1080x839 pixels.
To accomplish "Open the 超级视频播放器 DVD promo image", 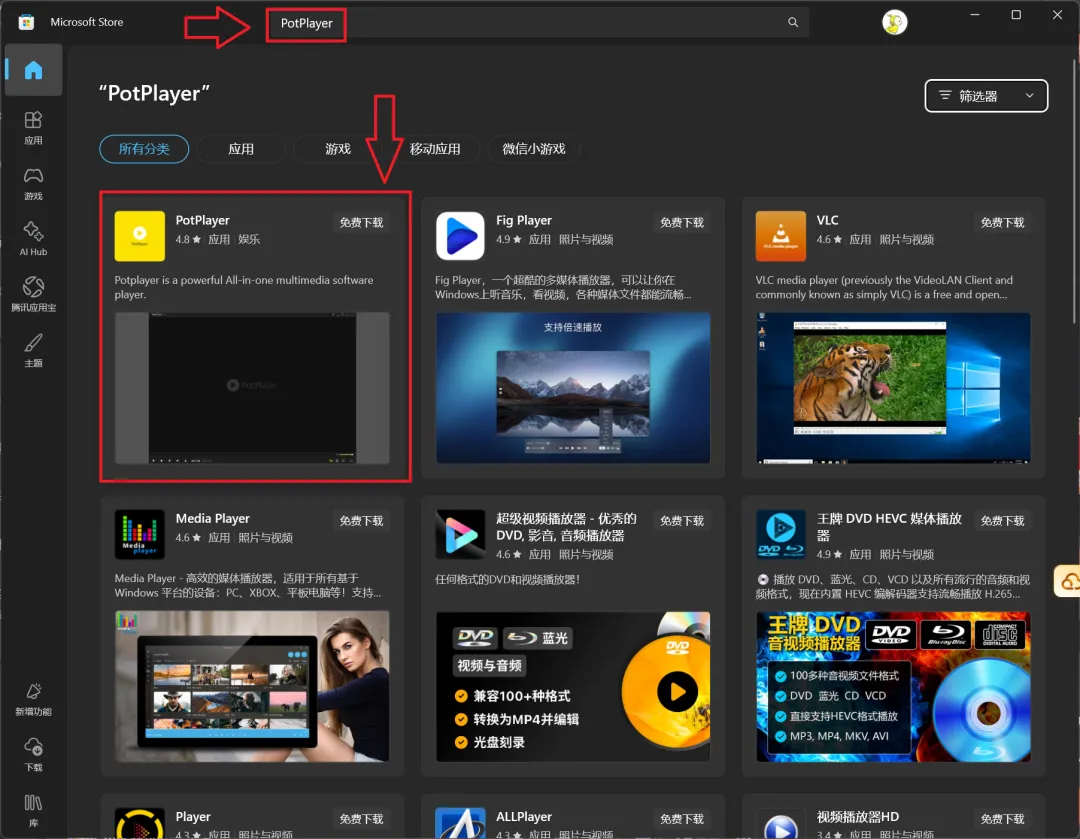I will coord(572,686).
